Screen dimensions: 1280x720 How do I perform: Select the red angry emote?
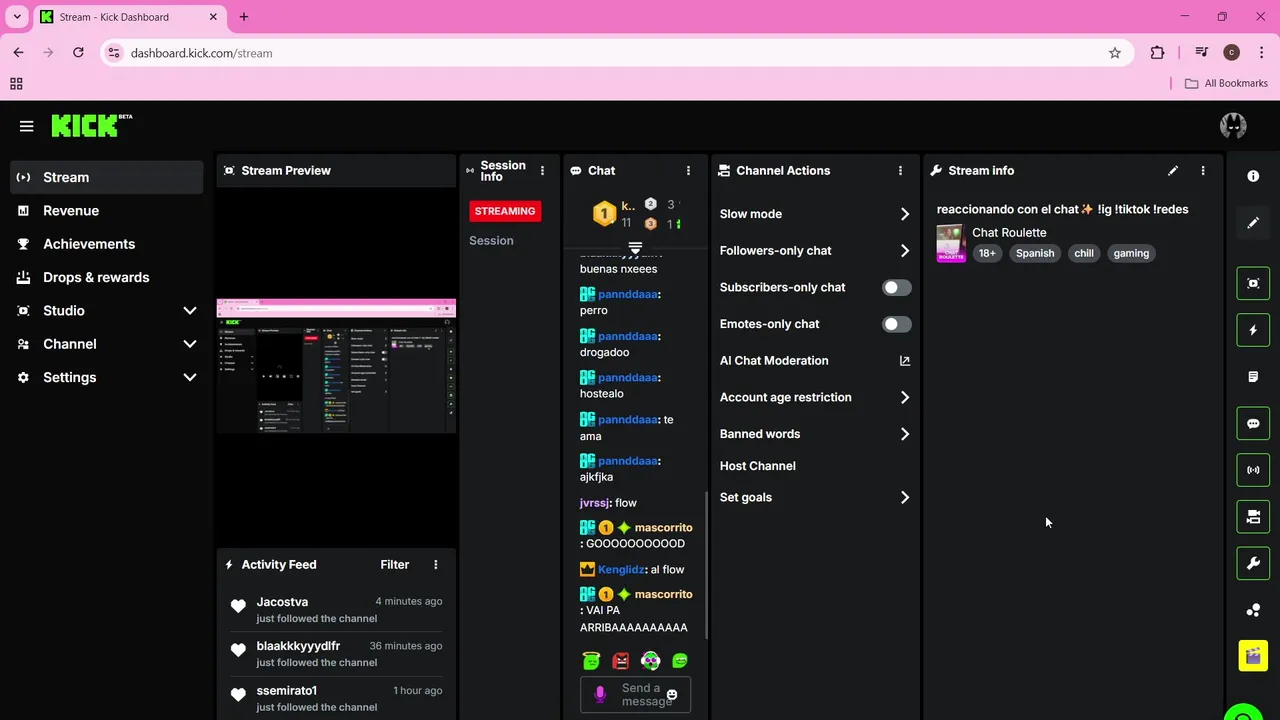tap(621, 661)
